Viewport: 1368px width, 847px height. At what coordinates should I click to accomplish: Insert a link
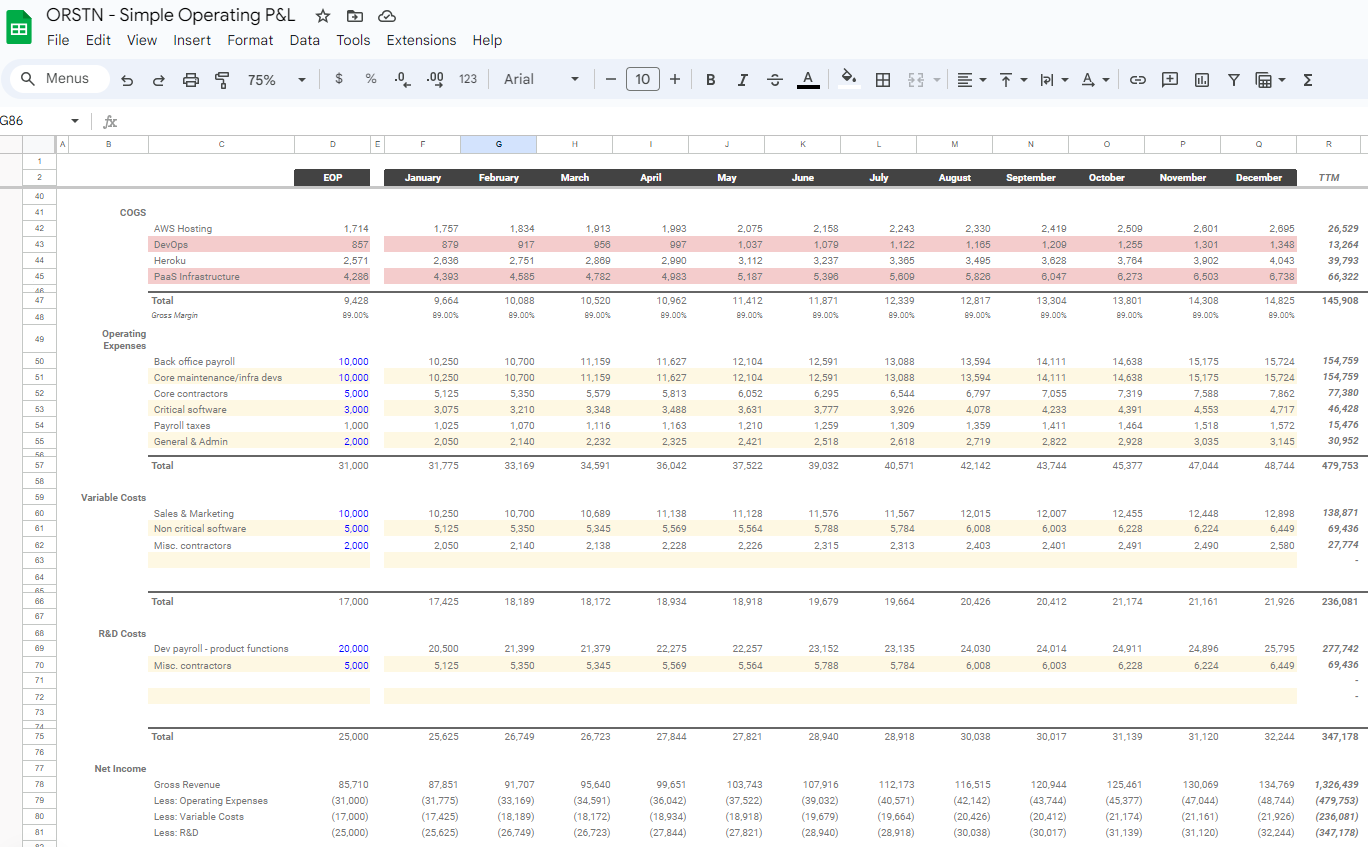point(1138,80)
